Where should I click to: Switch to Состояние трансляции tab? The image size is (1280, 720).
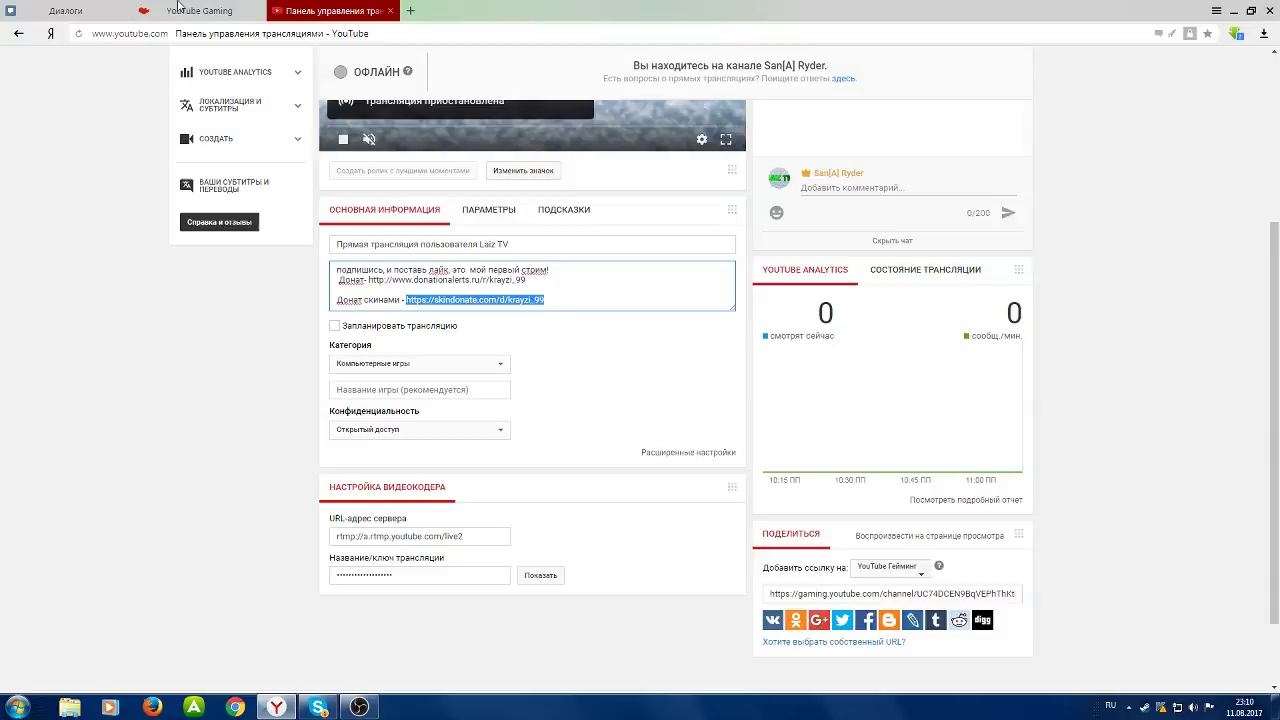pyautogui.click(x=925, y=269)
